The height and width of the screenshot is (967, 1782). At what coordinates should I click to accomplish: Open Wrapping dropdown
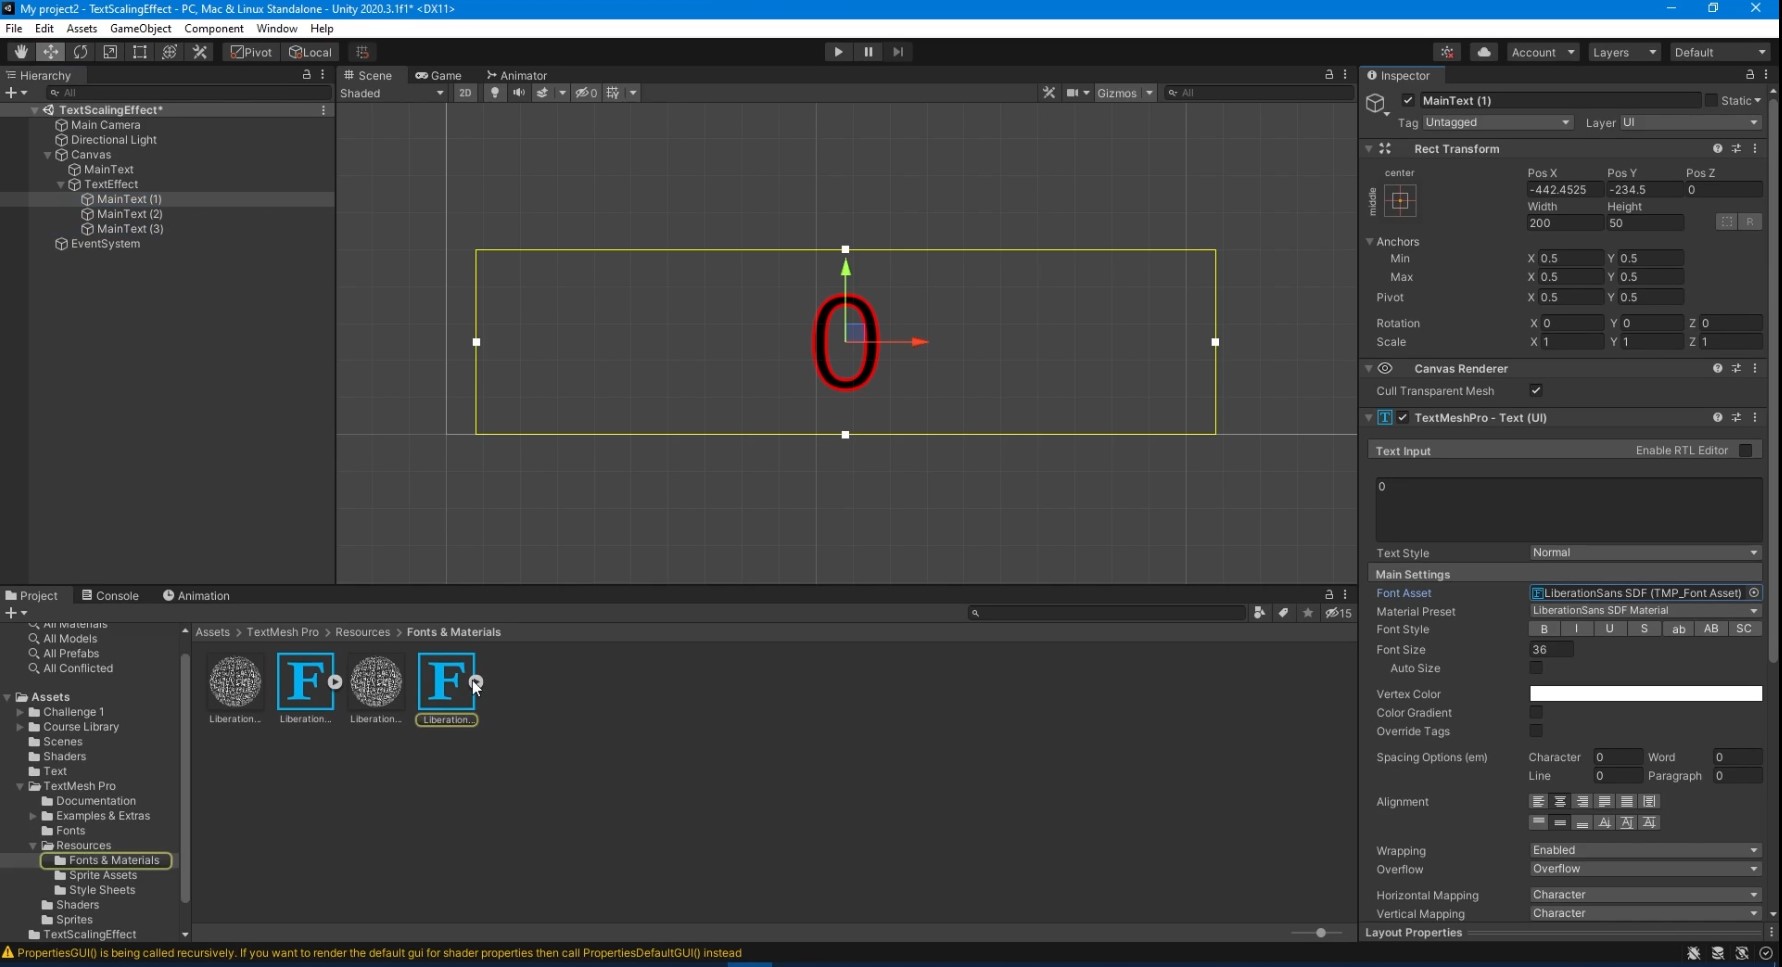tap(1645, 851)
